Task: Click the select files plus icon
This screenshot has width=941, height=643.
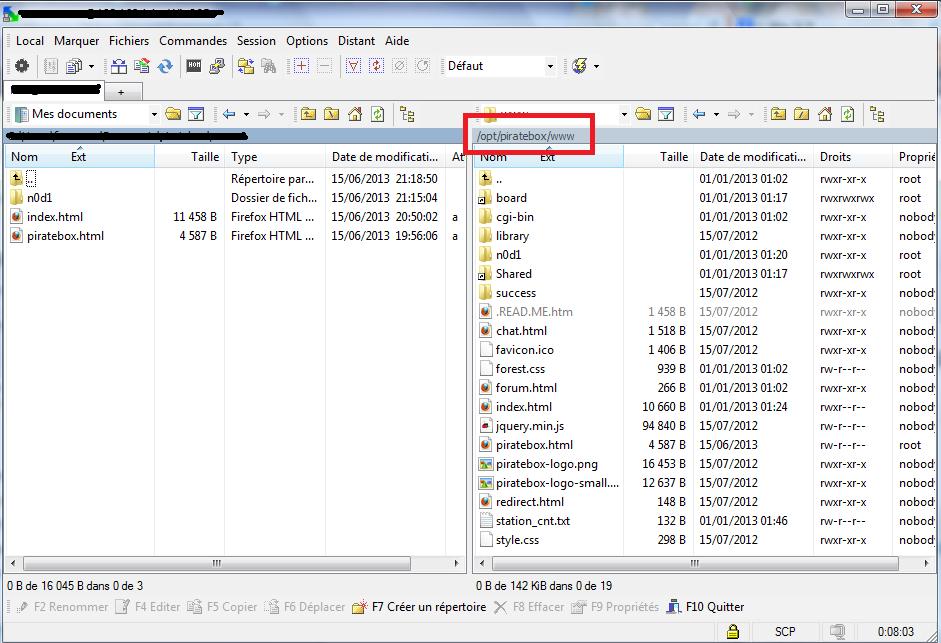Action: coord(301,66)
